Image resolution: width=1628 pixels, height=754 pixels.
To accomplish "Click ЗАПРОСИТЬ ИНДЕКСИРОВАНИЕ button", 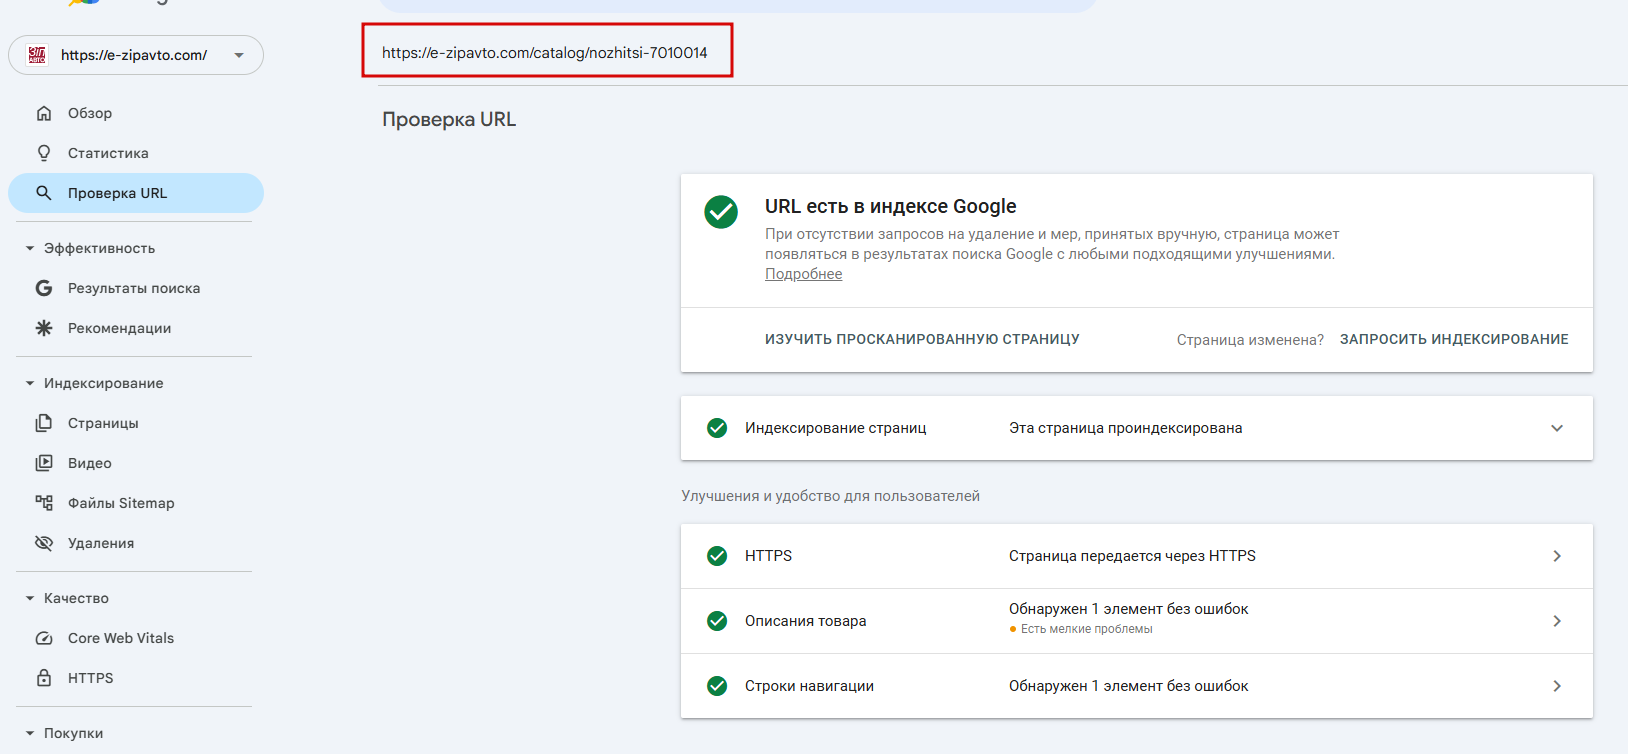I will coord(1453,339).
